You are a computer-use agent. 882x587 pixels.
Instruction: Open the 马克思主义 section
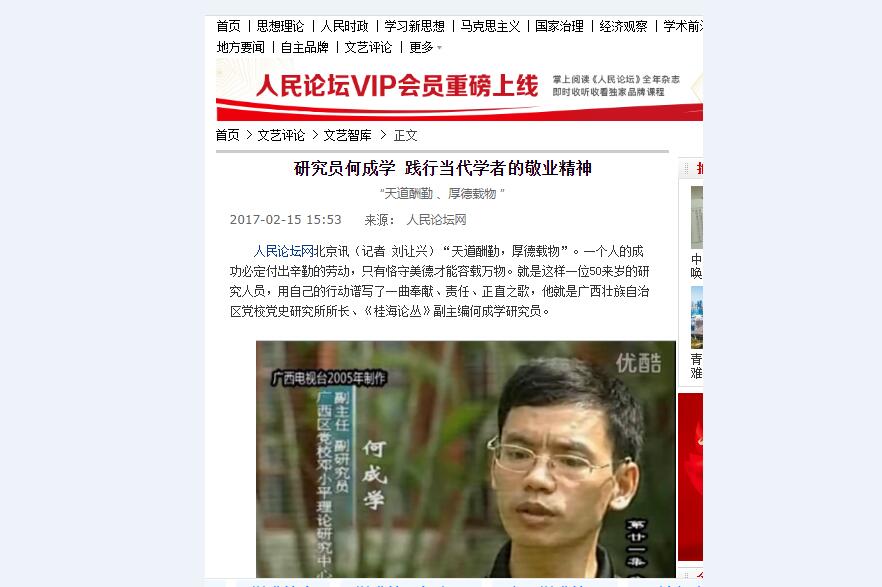(x=490, y=26)
